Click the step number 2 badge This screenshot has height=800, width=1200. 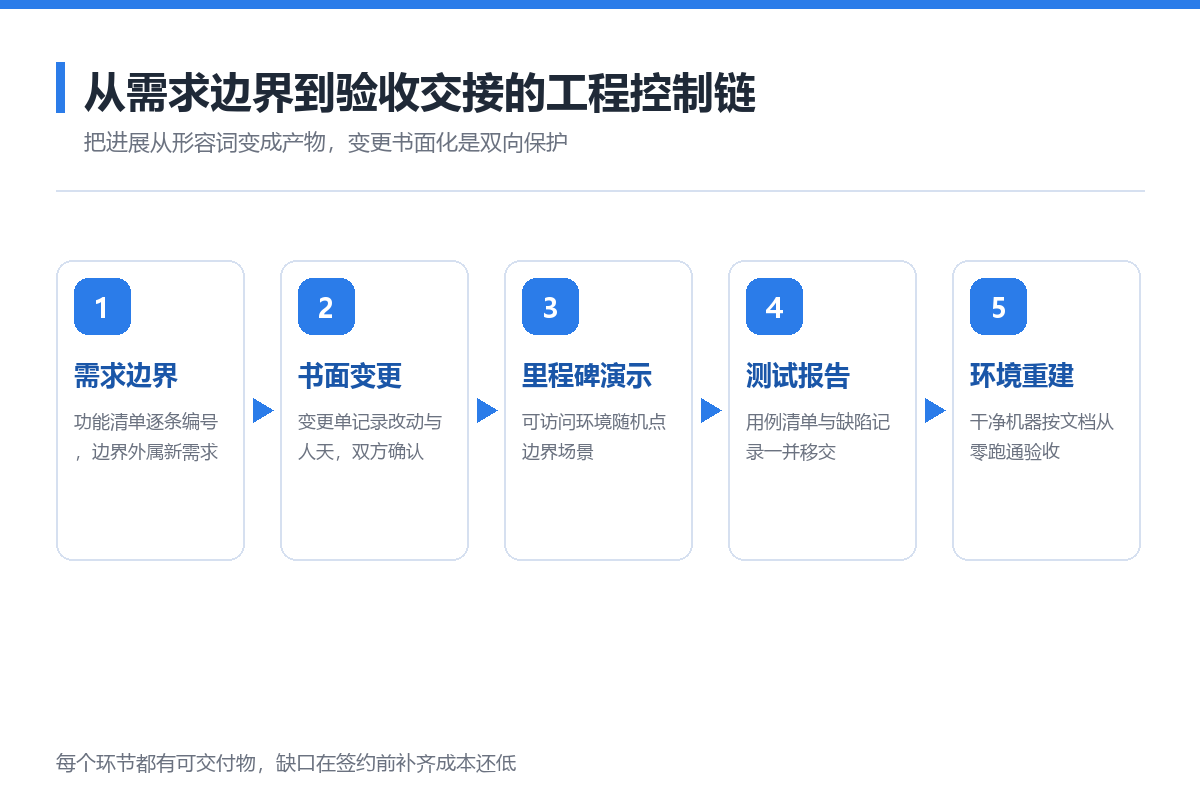click(x=326, y=307)
